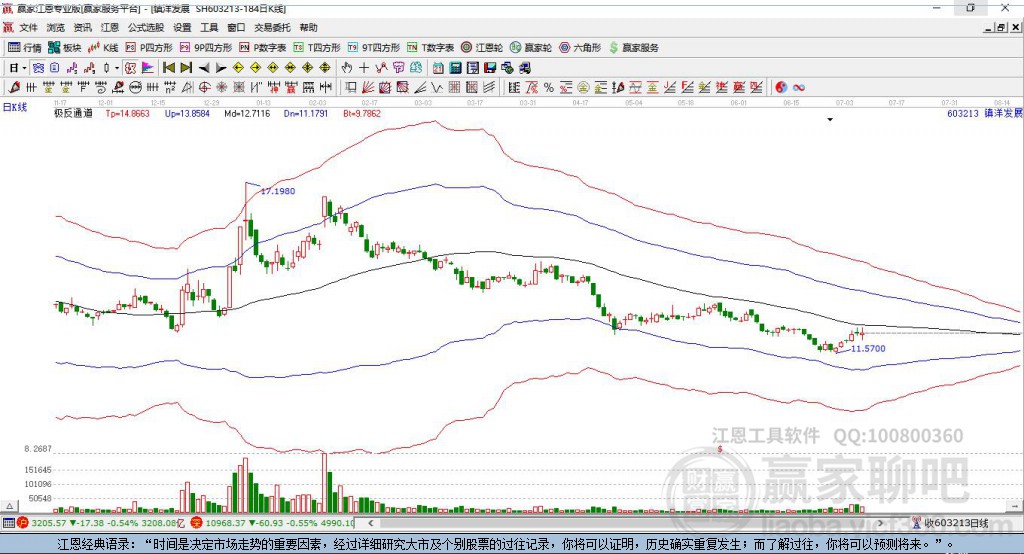Click the black right arrow icon
The image size is (1024, 554).
221,68
